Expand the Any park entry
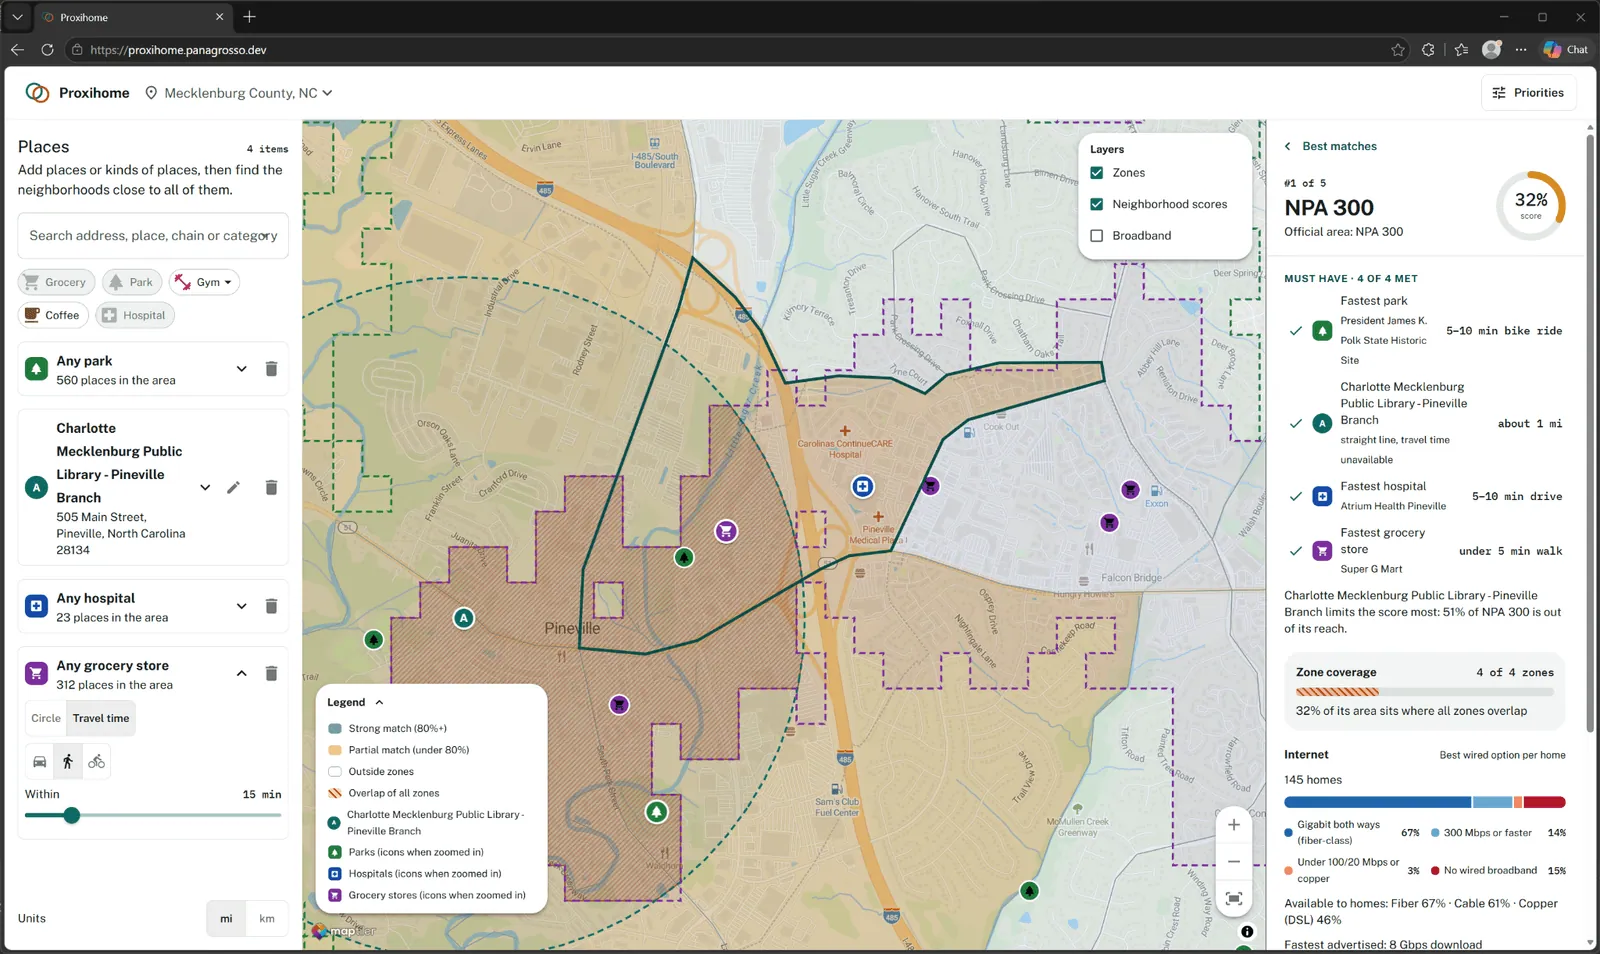 [241, 369]
